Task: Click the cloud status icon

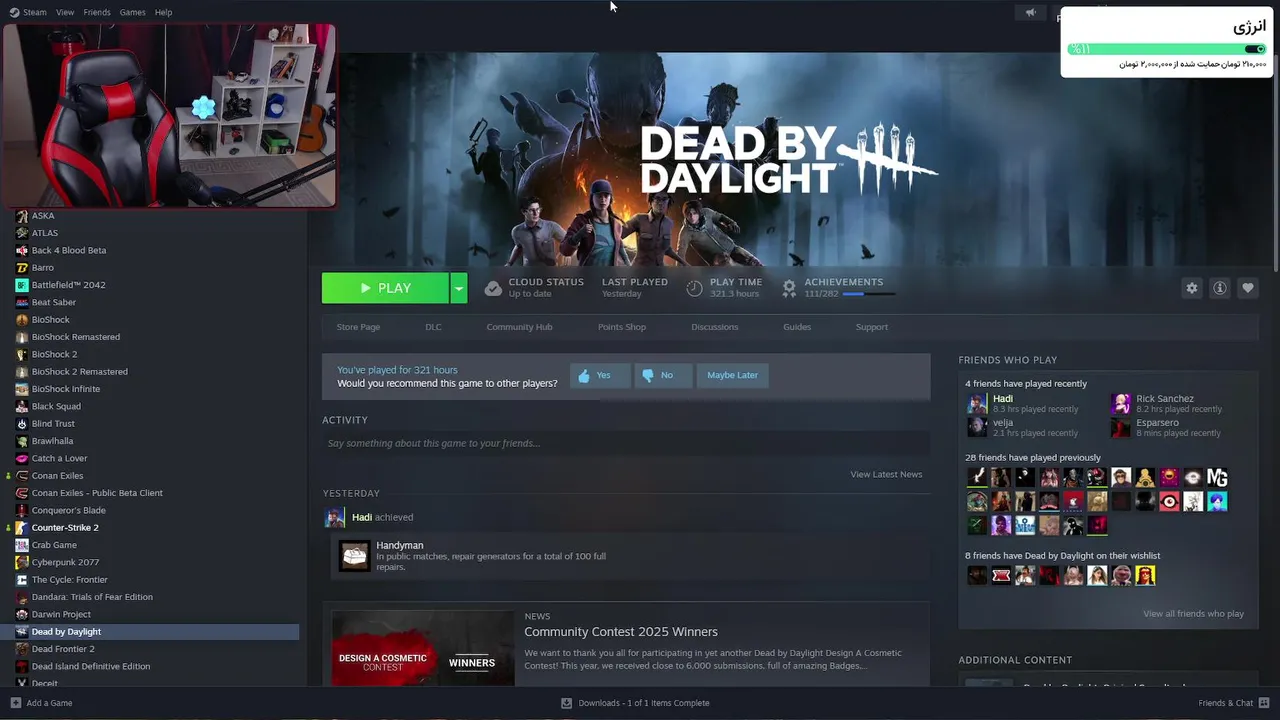Action: 493,288
